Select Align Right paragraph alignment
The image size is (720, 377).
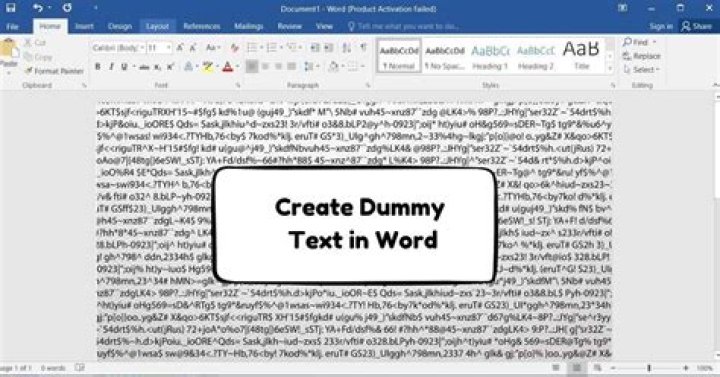point(278,67)
